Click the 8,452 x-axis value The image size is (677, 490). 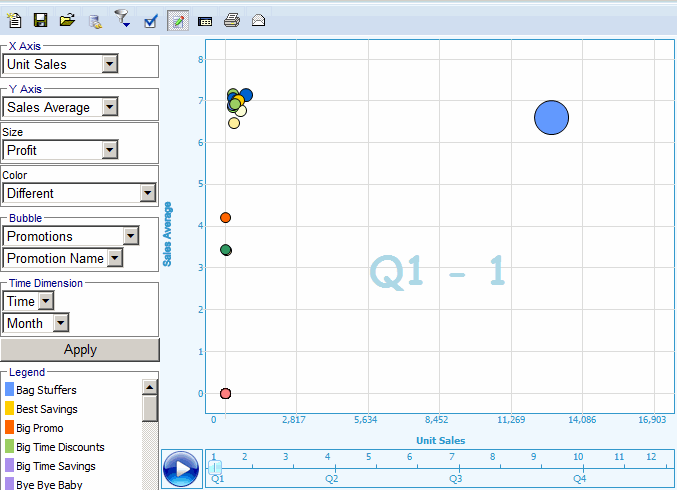coord(436,420)
